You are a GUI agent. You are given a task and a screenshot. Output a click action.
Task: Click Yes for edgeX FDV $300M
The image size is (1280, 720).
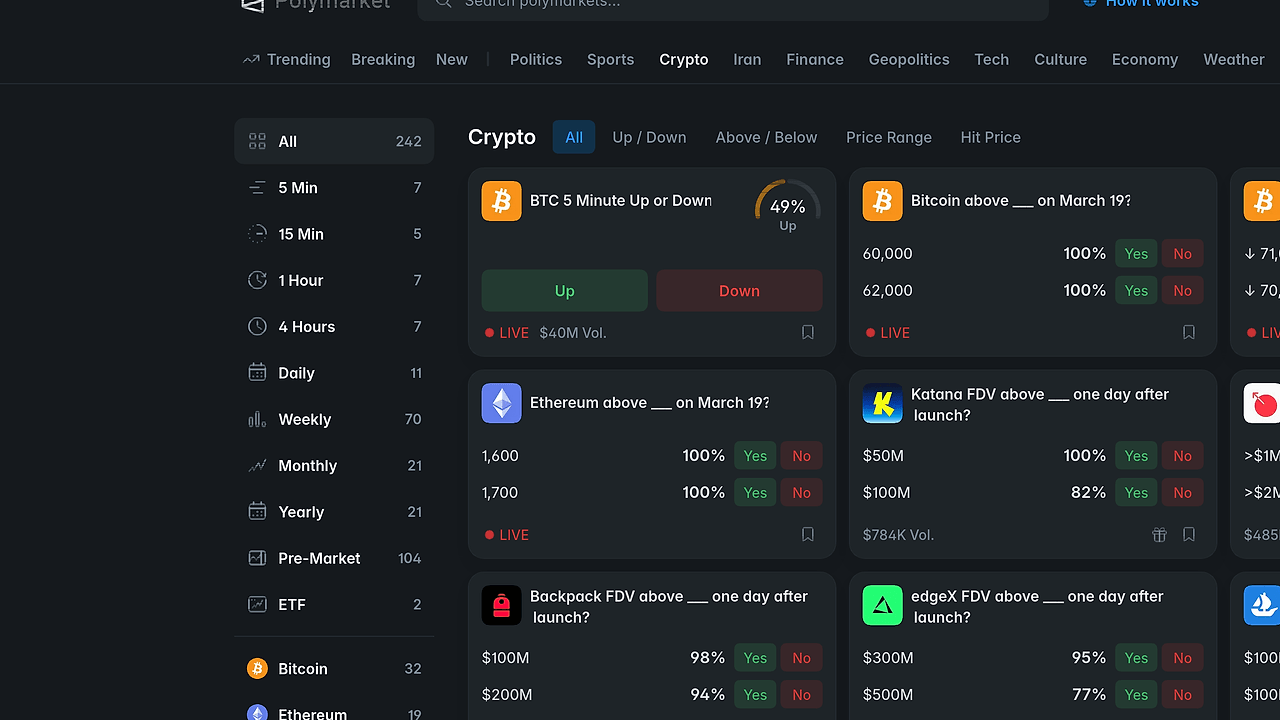point(1136,658)
